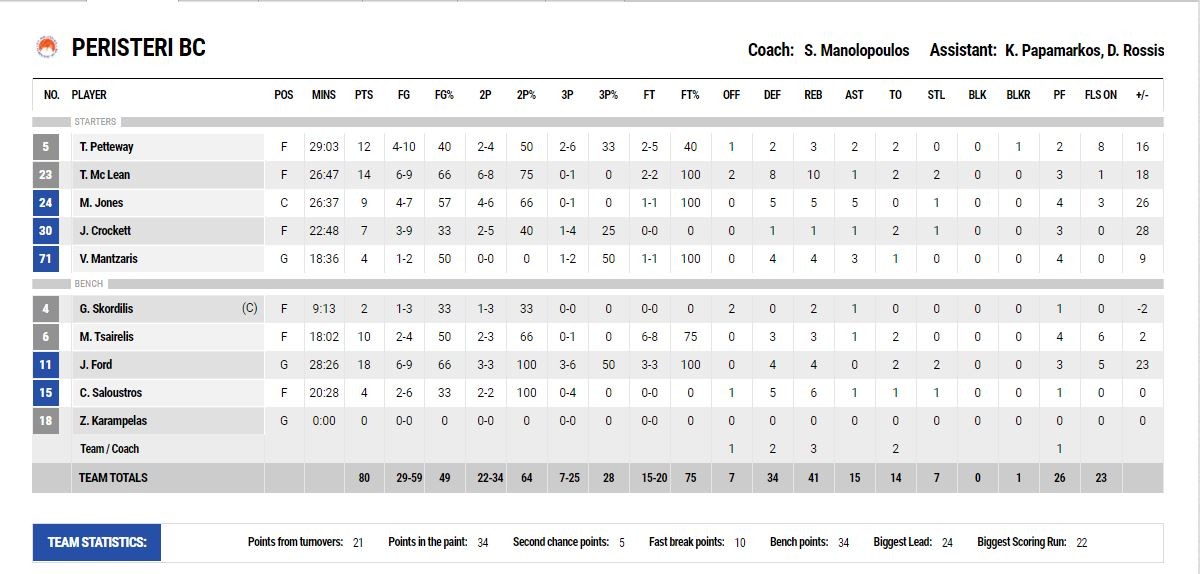Click jersey number 15 badge

pyautogui.click(x=46, y=393)
